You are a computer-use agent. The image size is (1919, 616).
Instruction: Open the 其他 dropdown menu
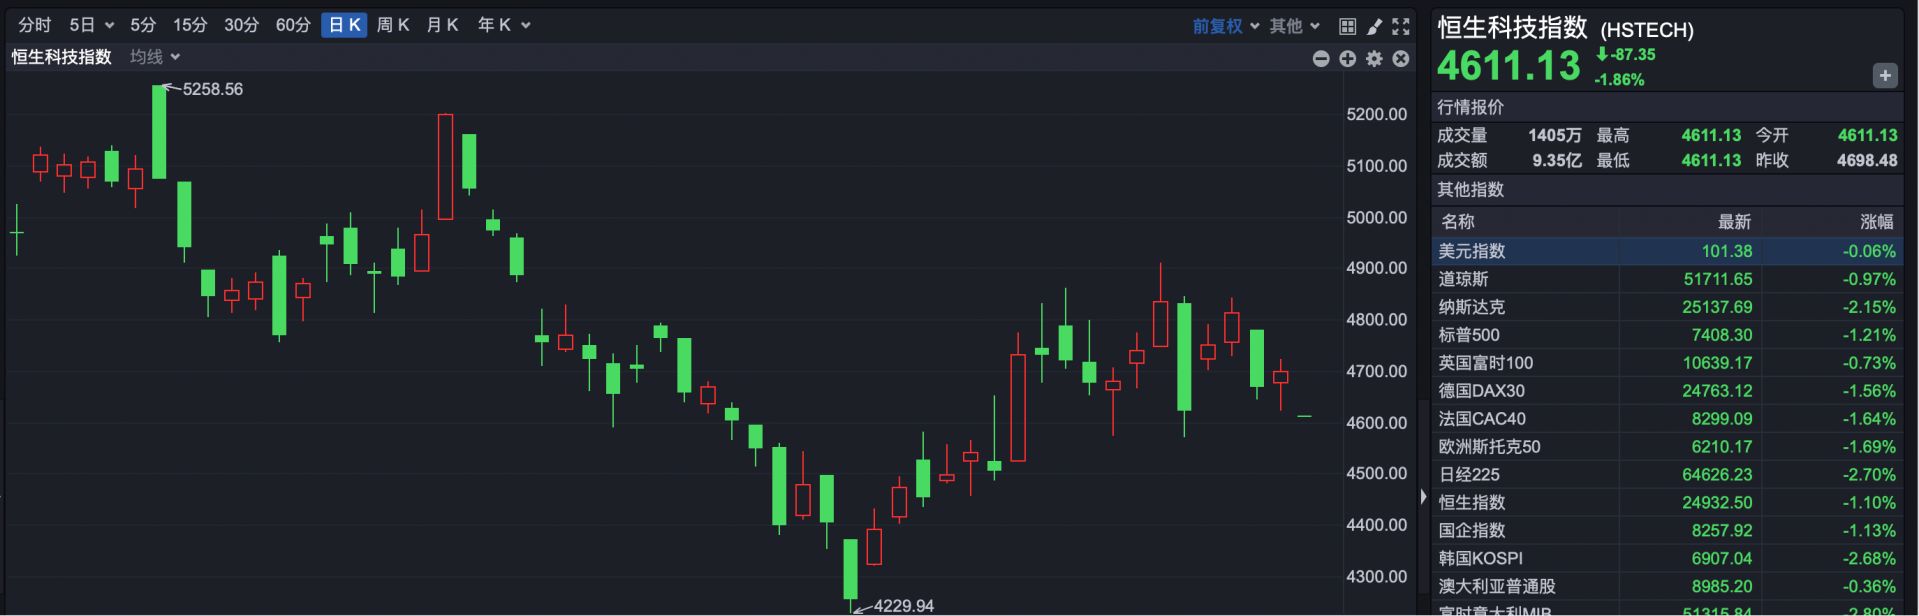(1295, 26)
